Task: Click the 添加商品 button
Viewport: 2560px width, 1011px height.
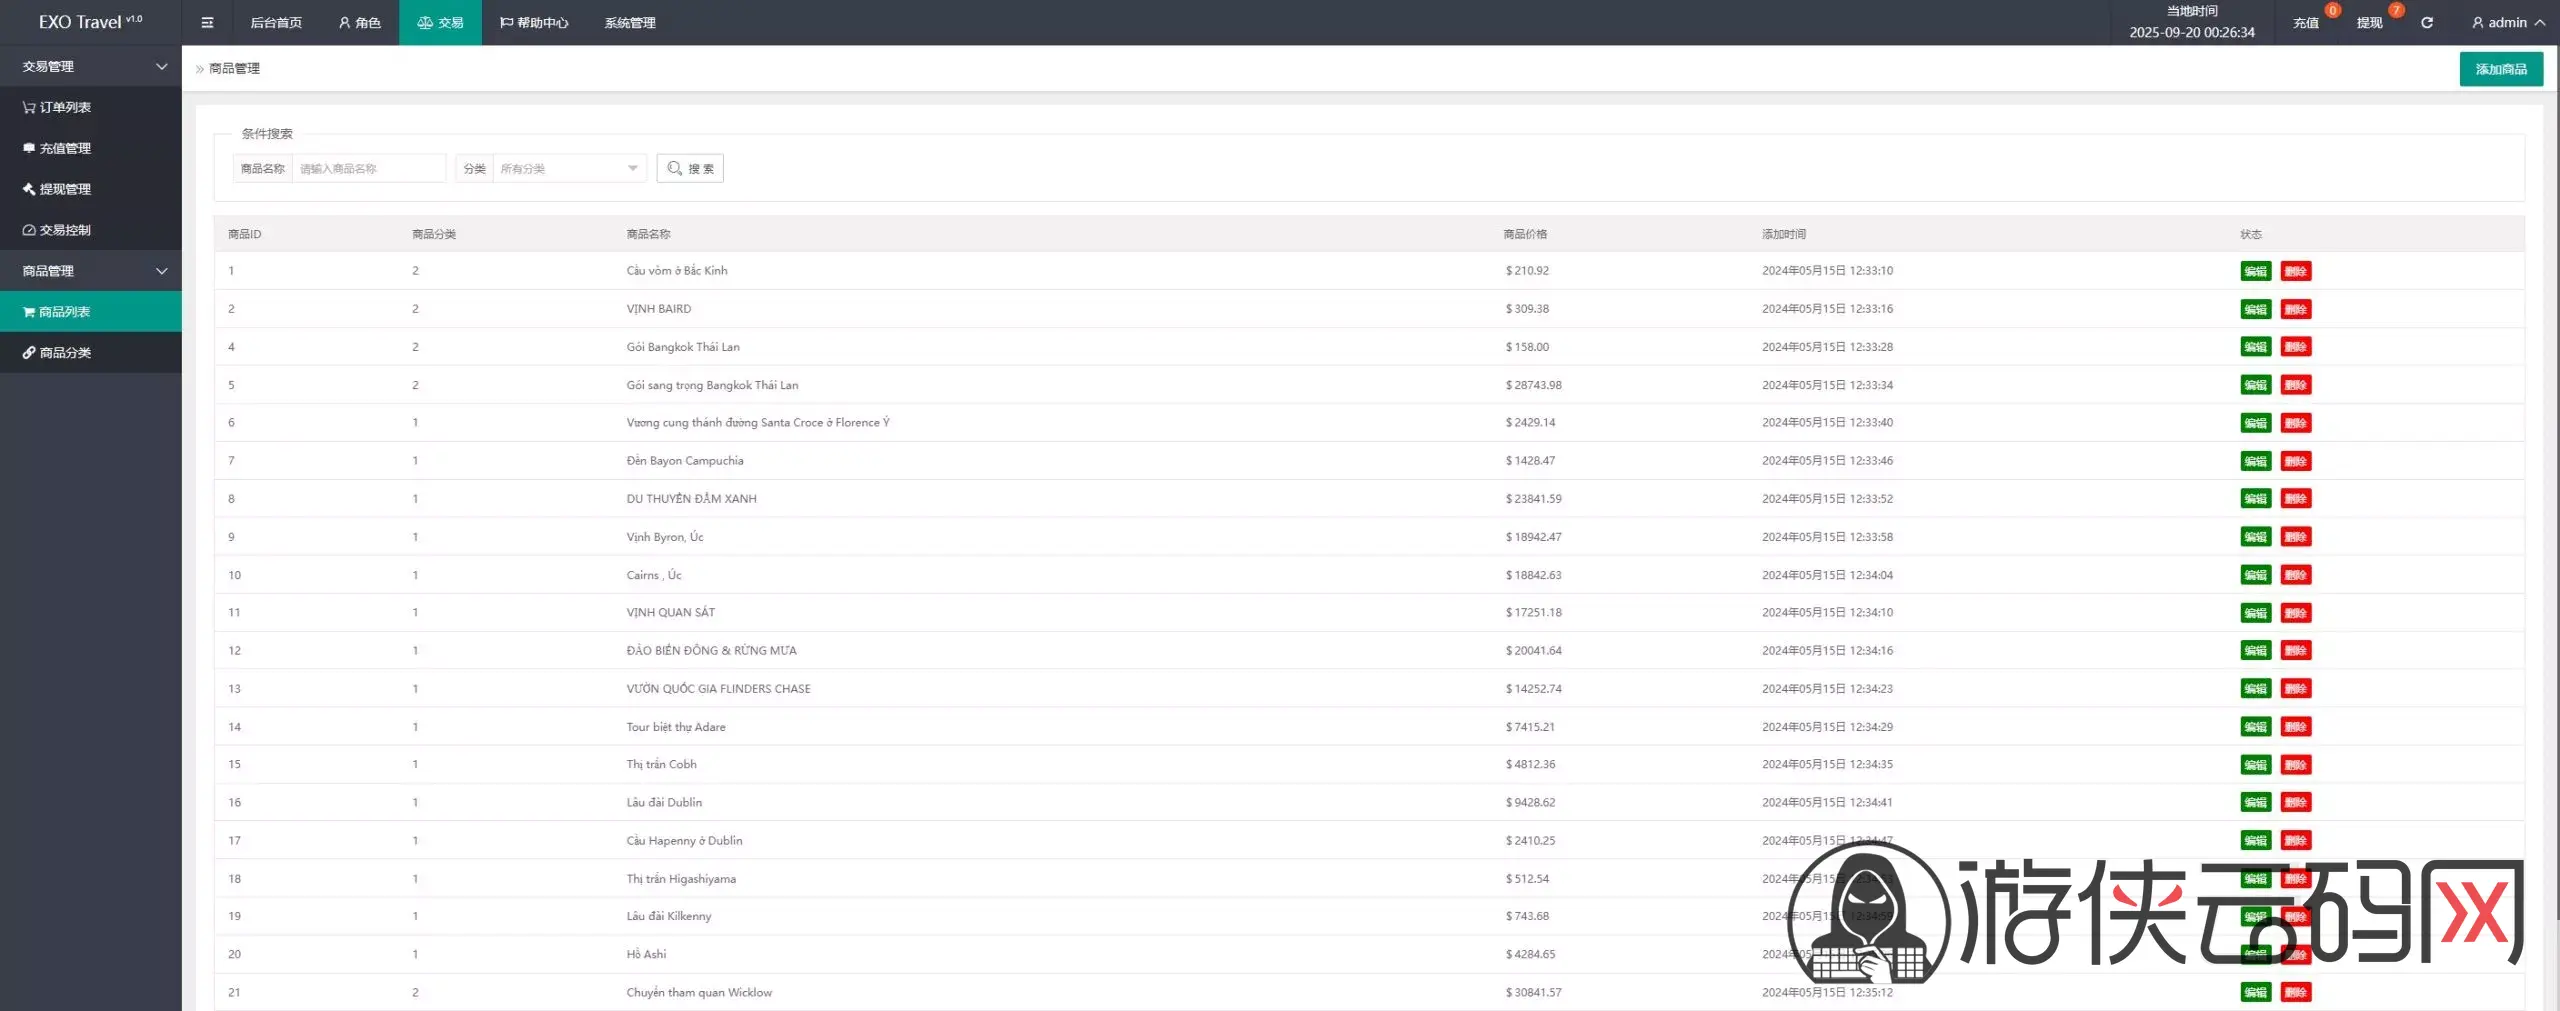Action: pyautogui.click(x=2501, y=69)
